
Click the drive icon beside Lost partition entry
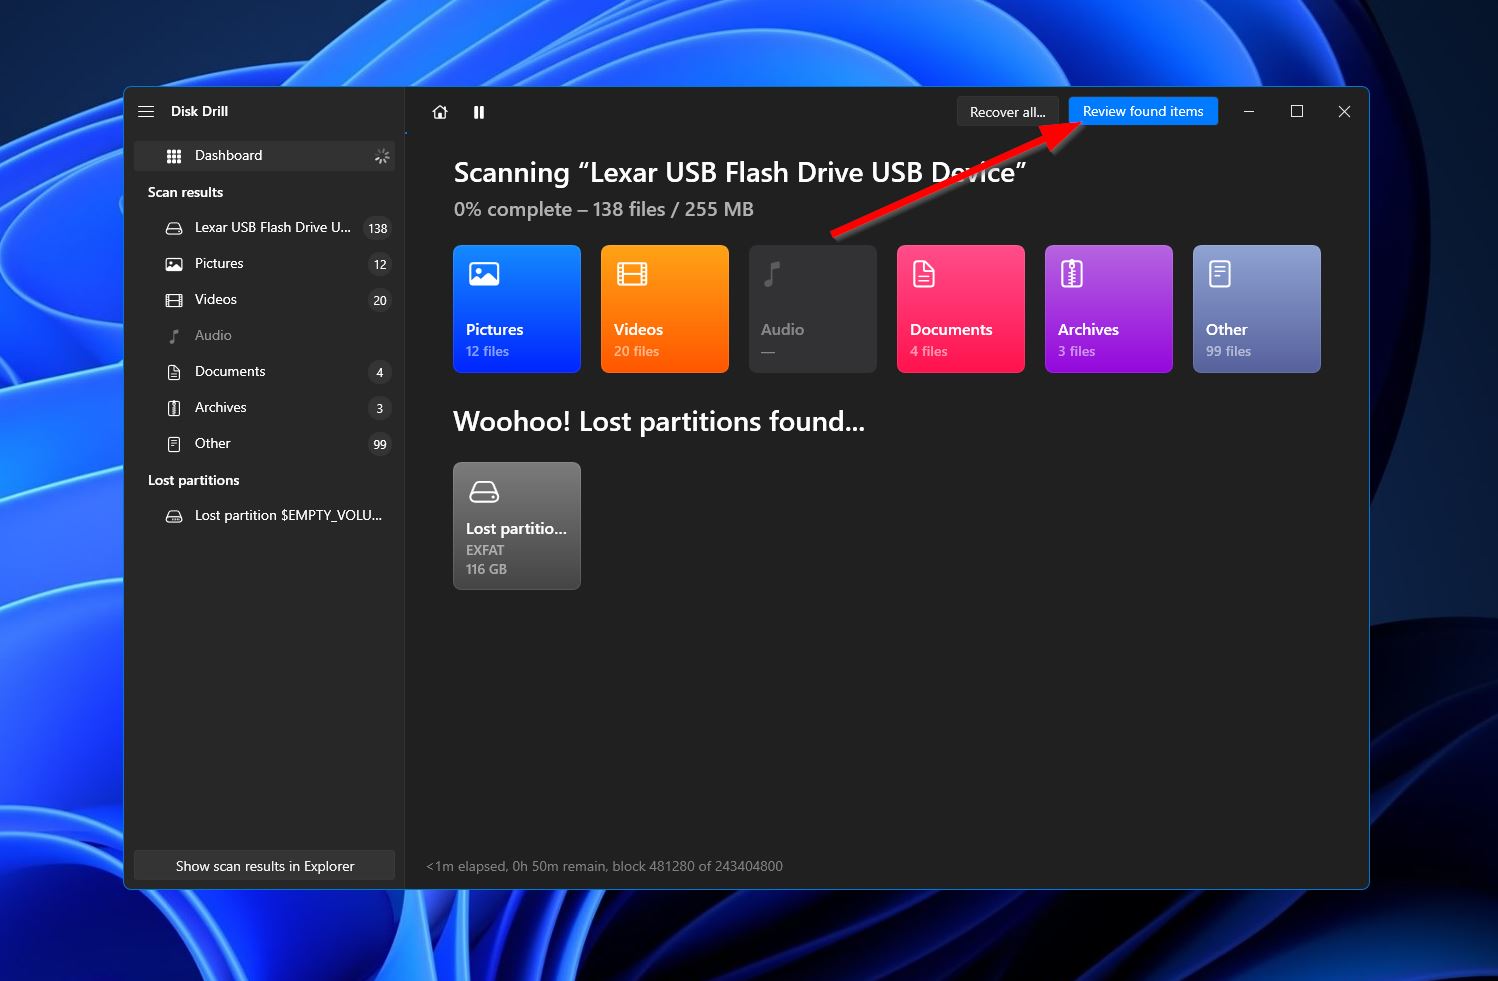(x=174, y=516)
